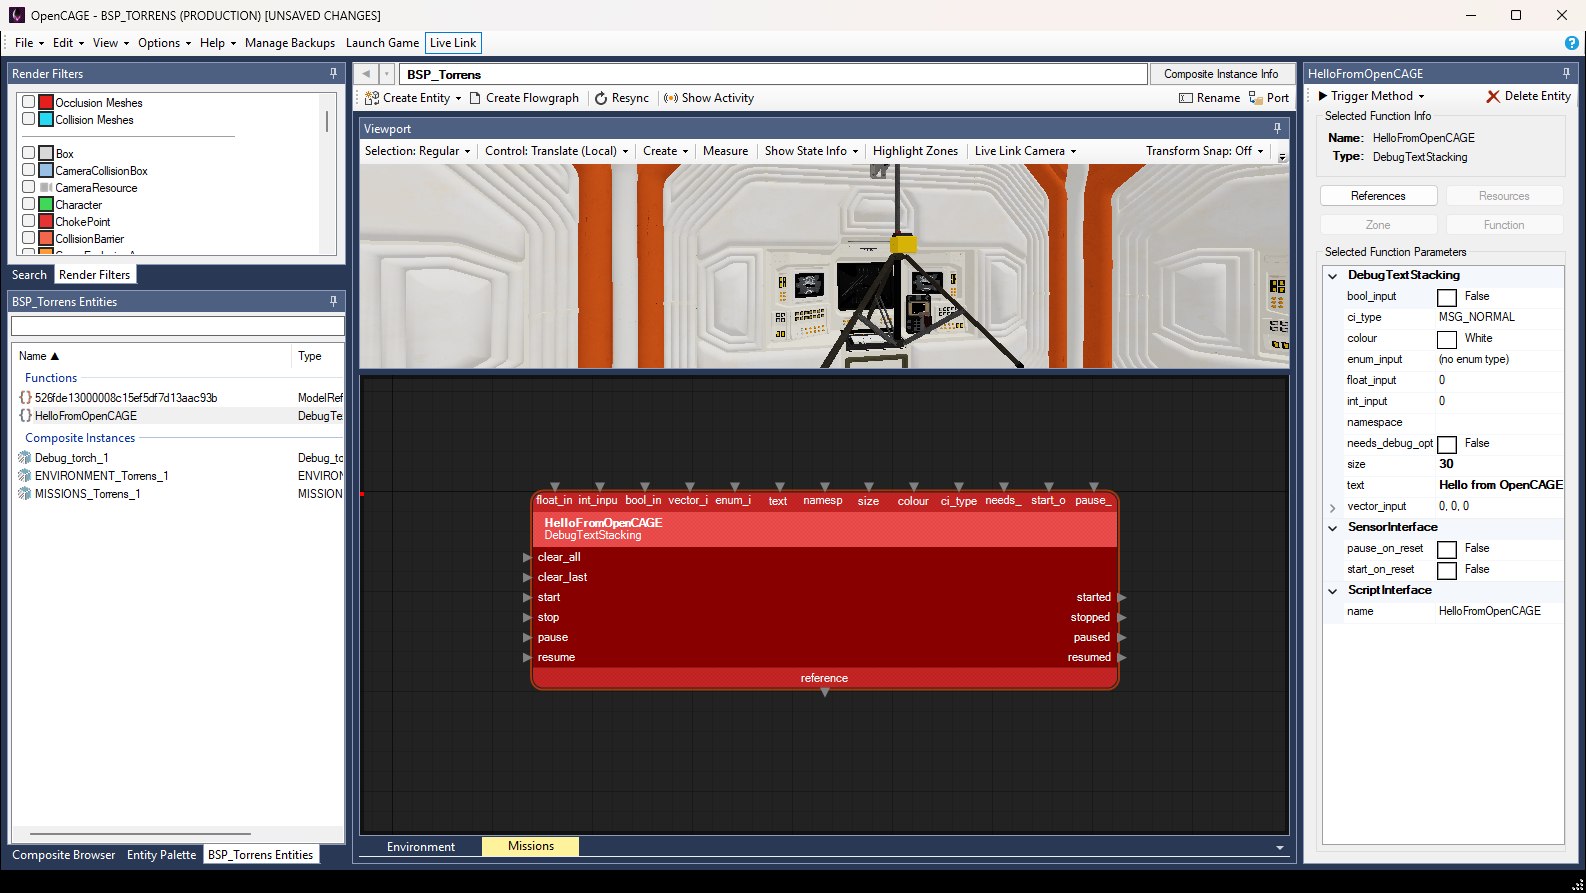The height and width of the screenshot is (893, 1586).
Task: Click the 'started' output pin on node
Action: tap(1122, 597)
